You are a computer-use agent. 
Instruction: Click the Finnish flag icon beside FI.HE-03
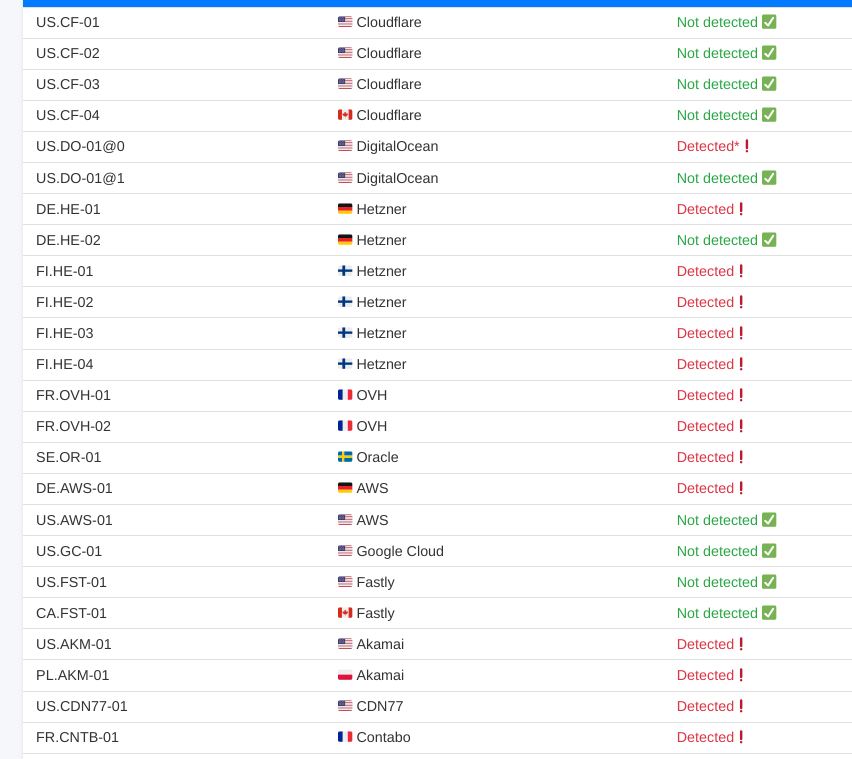(345, 333)
